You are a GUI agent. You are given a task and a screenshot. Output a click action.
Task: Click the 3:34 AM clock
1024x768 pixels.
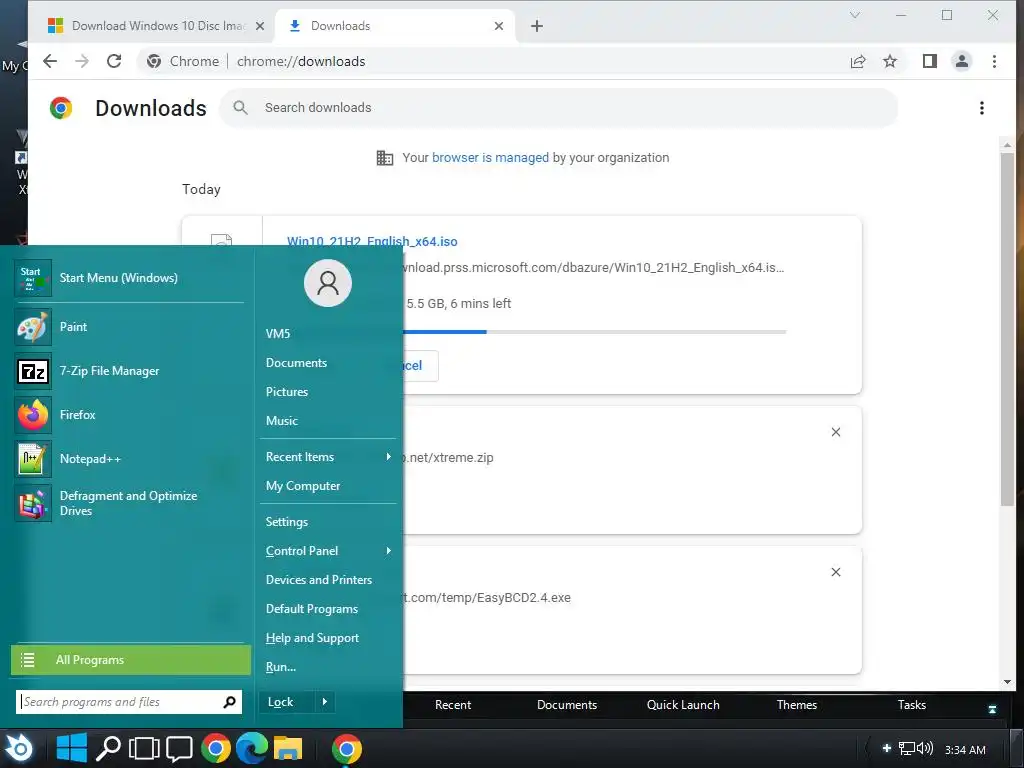pos(965,750)
